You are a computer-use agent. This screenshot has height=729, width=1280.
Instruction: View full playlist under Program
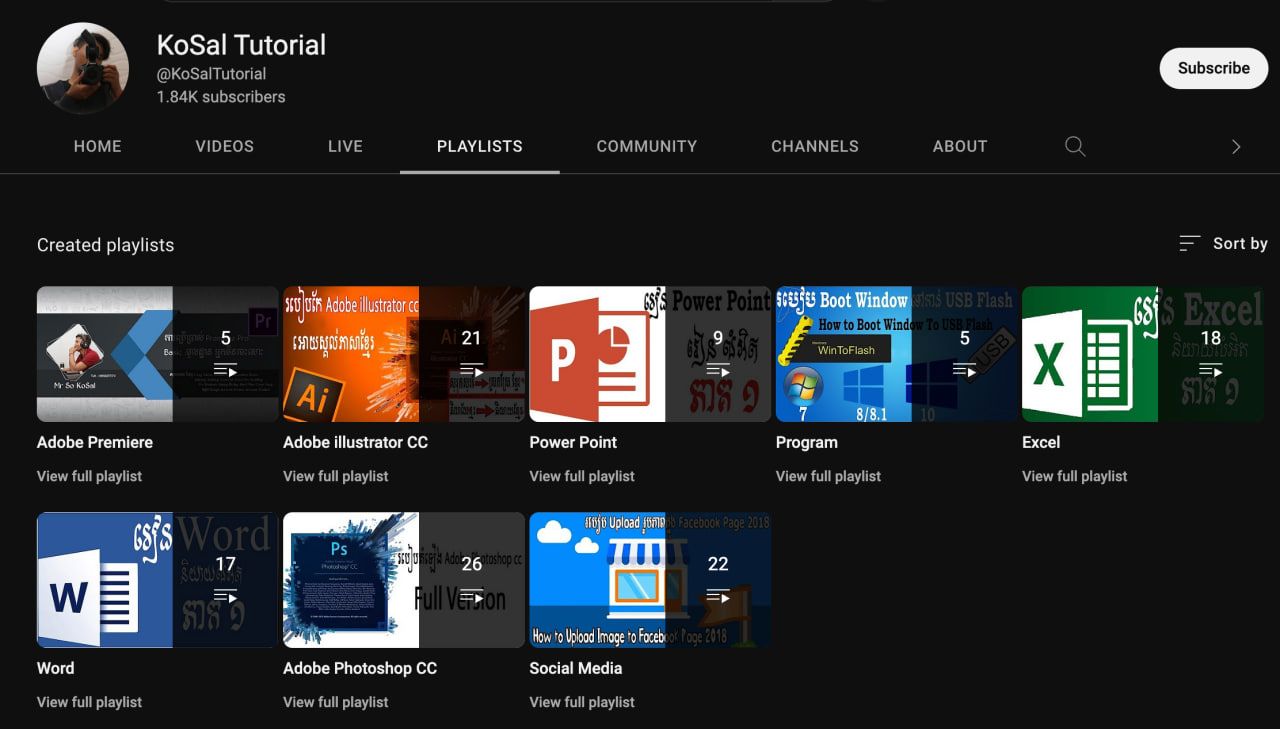pos(828,476)
